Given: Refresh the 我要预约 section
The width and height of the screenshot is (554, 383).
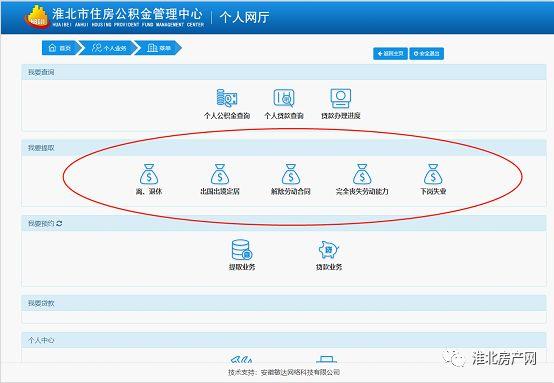Looking at the screenshot, I should (x=59, y=223).
